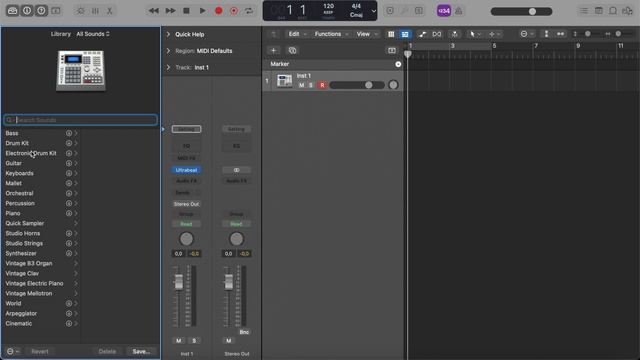The height and width of the screenshot is (360, 640).
Task: Click the Save... button
Action: point(141,351)
